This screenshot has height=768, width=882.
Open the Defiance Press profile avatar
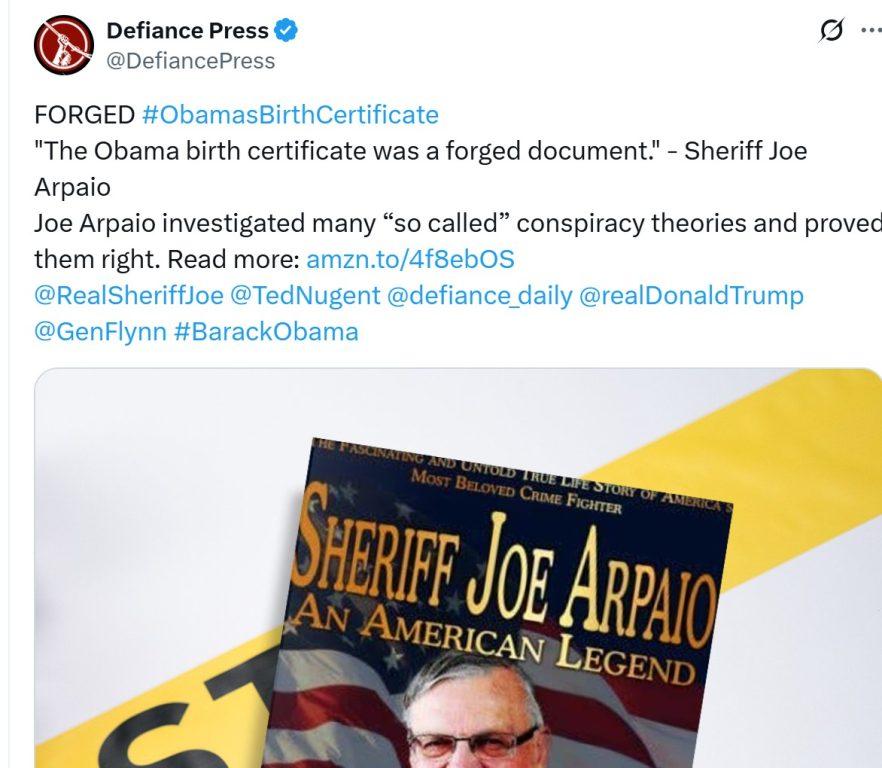click(x=64, y=45)
